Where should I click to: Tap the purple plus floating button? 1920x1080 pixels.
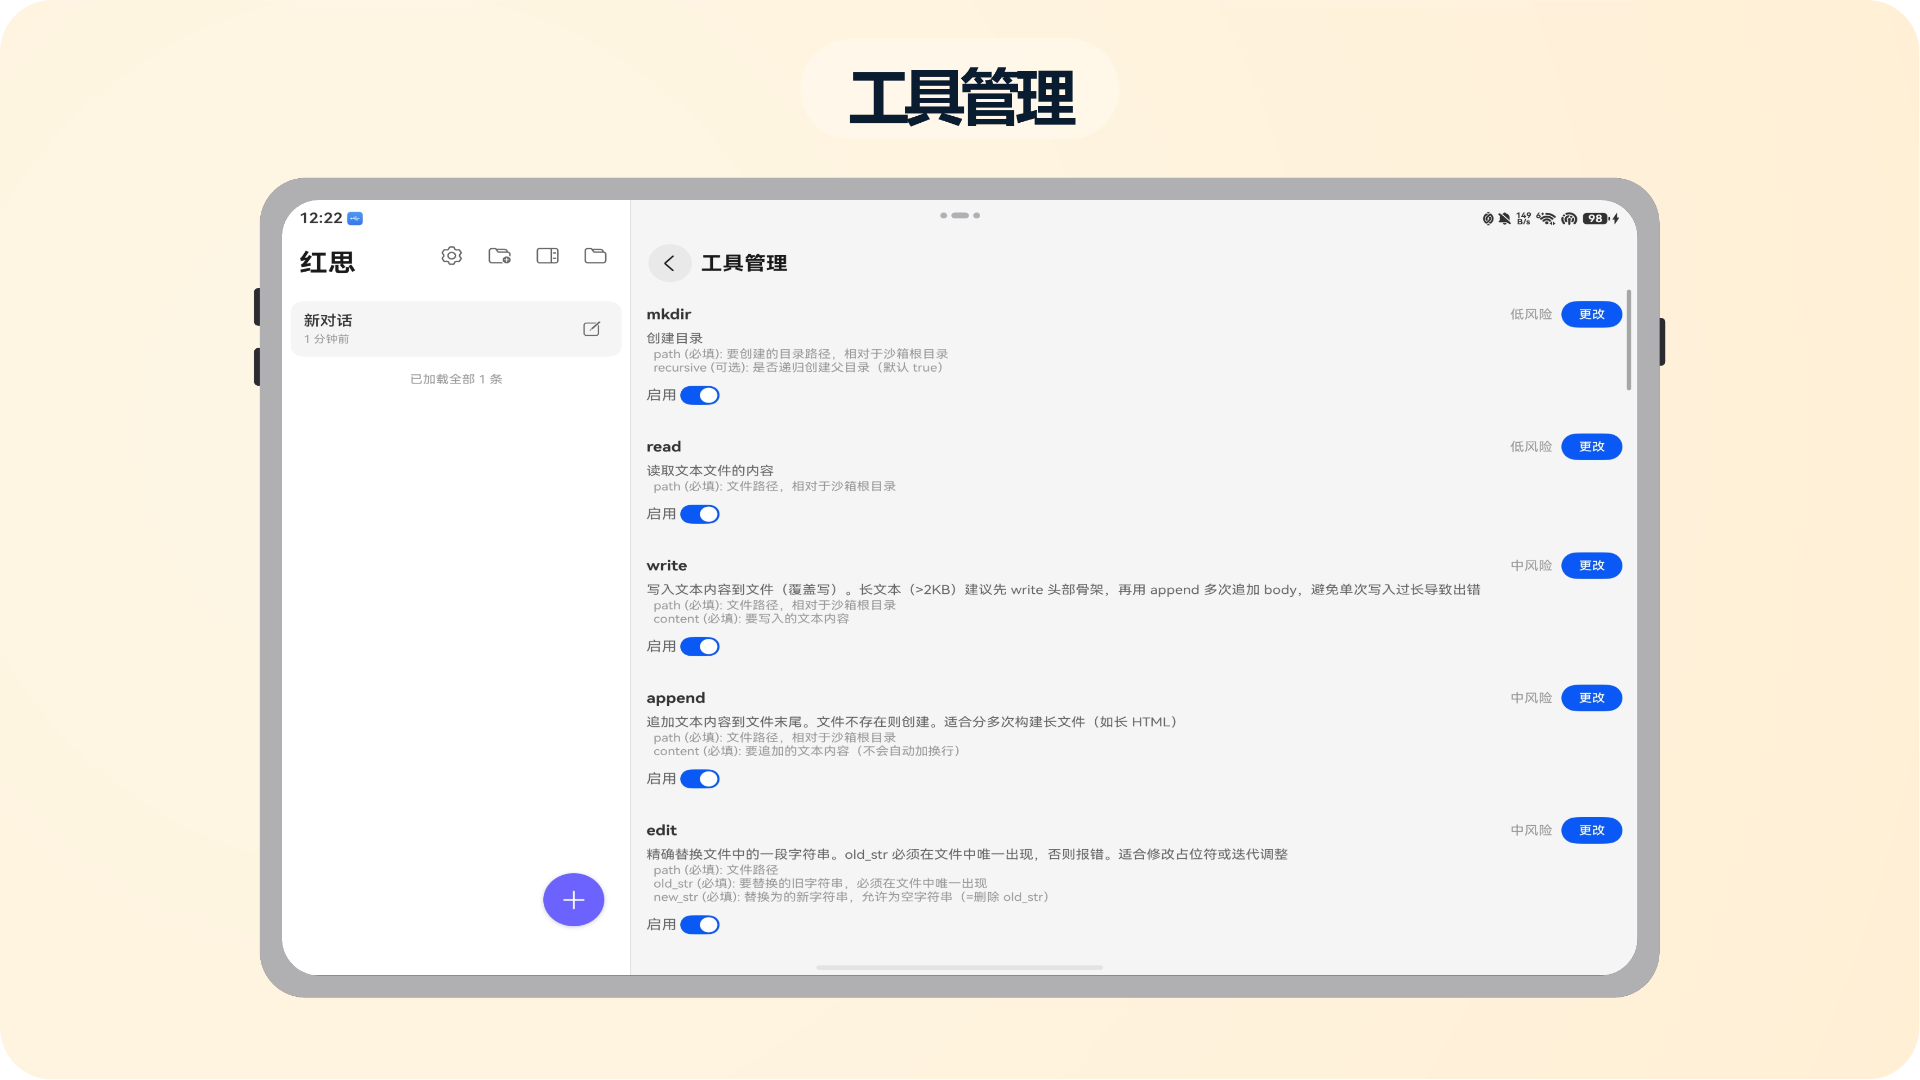tap(574, 900)
